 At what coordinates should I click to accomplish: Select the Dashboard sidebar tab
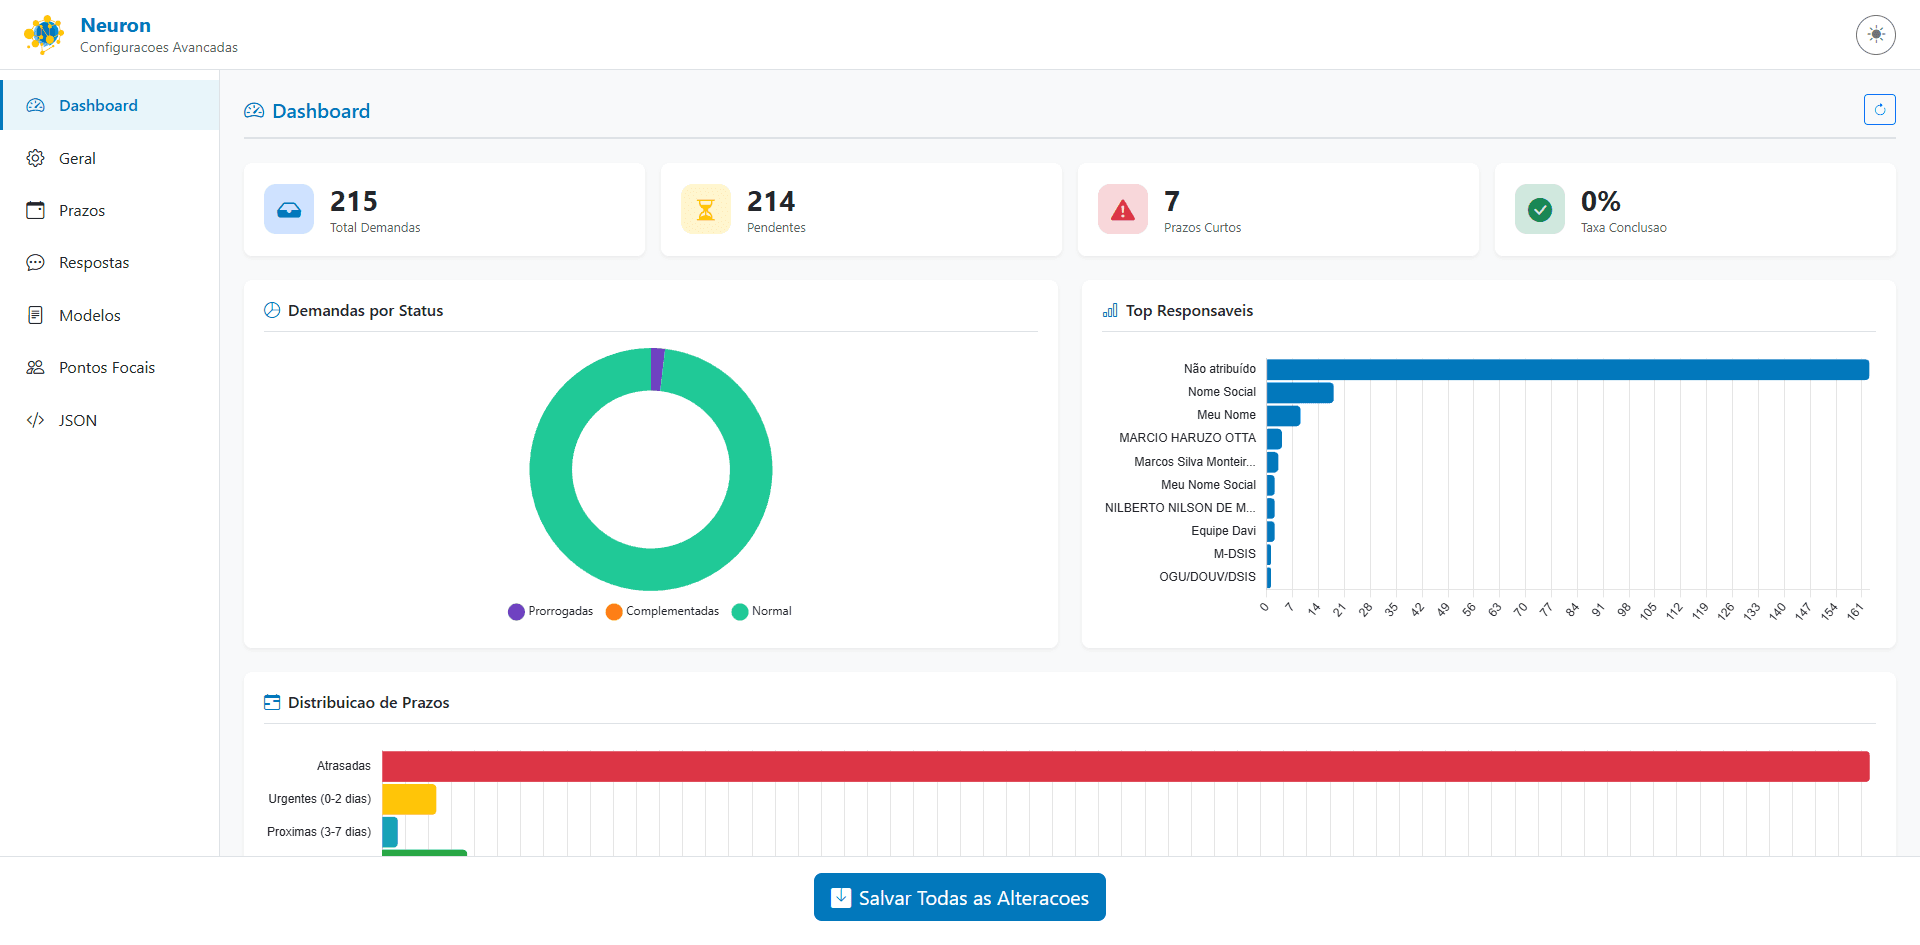98,106
